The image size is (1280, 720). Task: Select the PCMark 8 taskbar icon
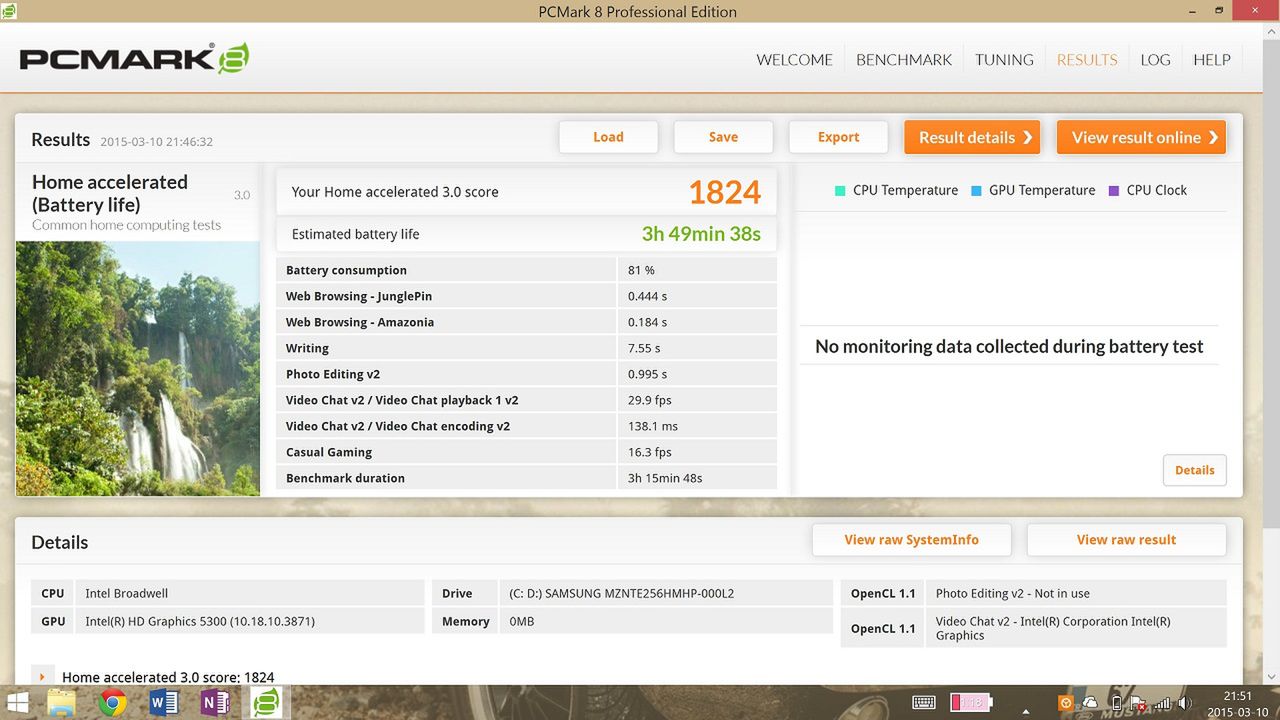pyautogui.click(x=266, y=703)
